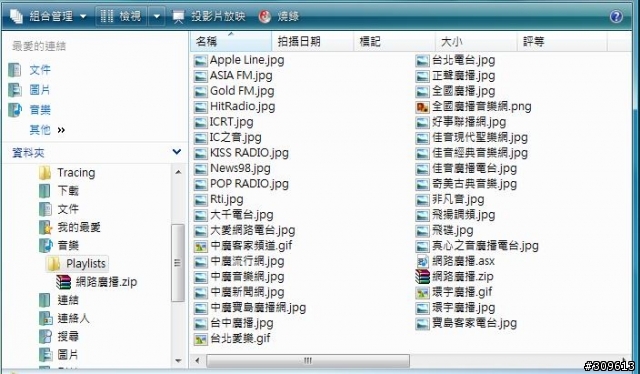This screenshot has width=640, height=374.
Task: Click file name 中廣流行網.jpg
Action: (247, 261)
